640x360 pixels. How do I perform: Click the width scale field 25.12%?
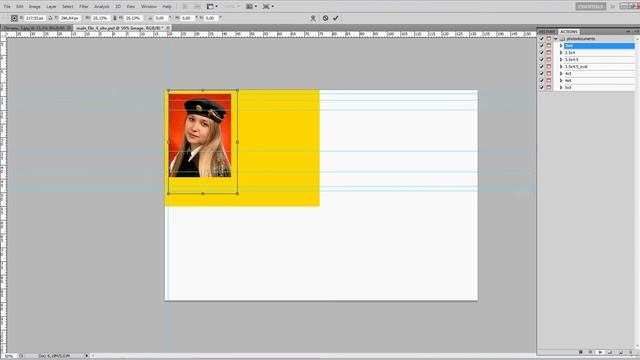tap(100, 18)
